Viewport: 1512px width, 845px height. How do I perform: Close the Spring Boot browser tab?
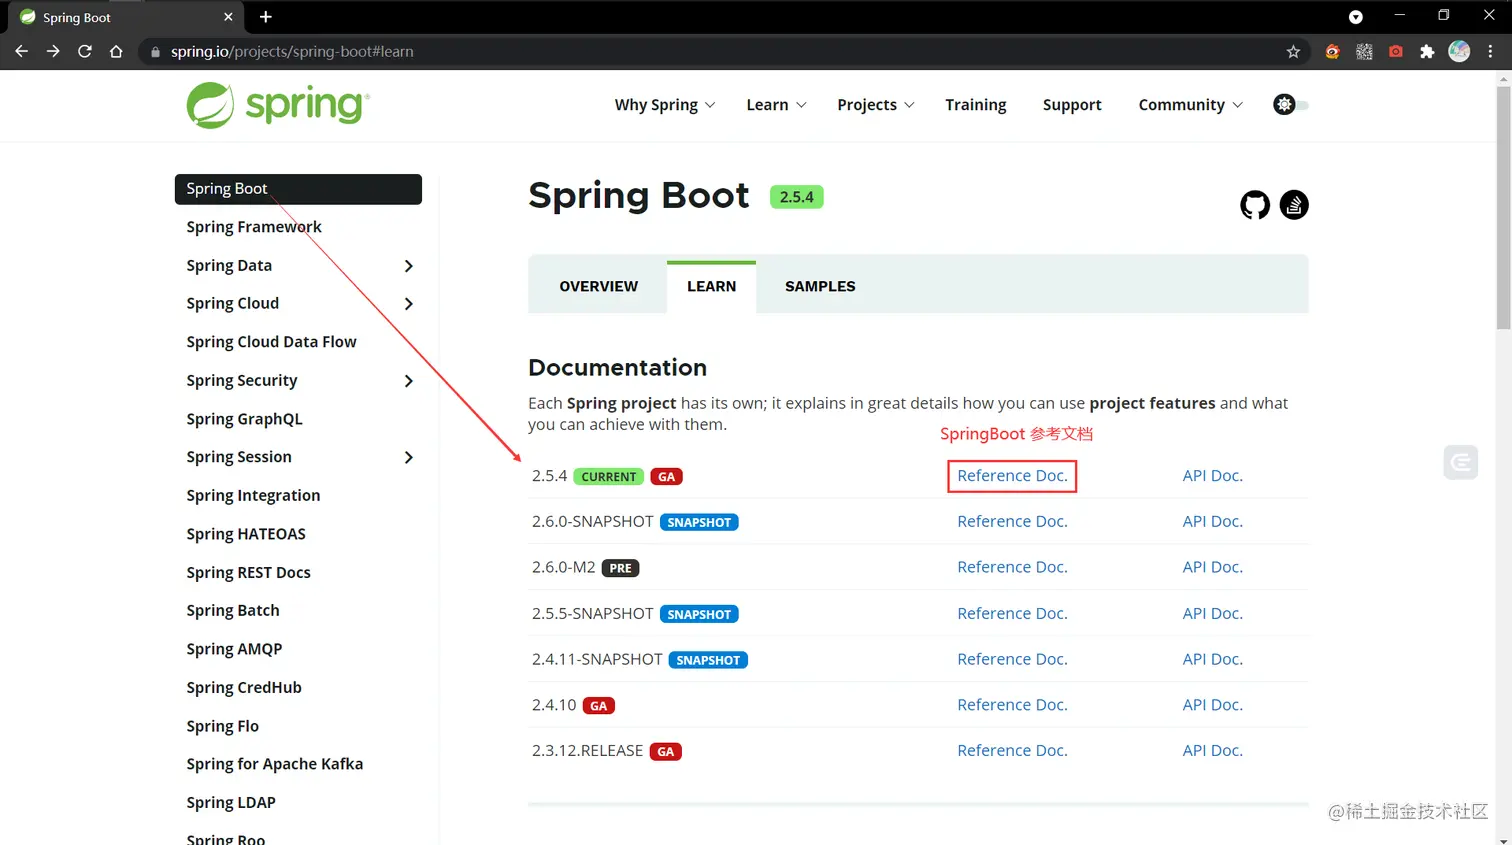pos(228,17)
